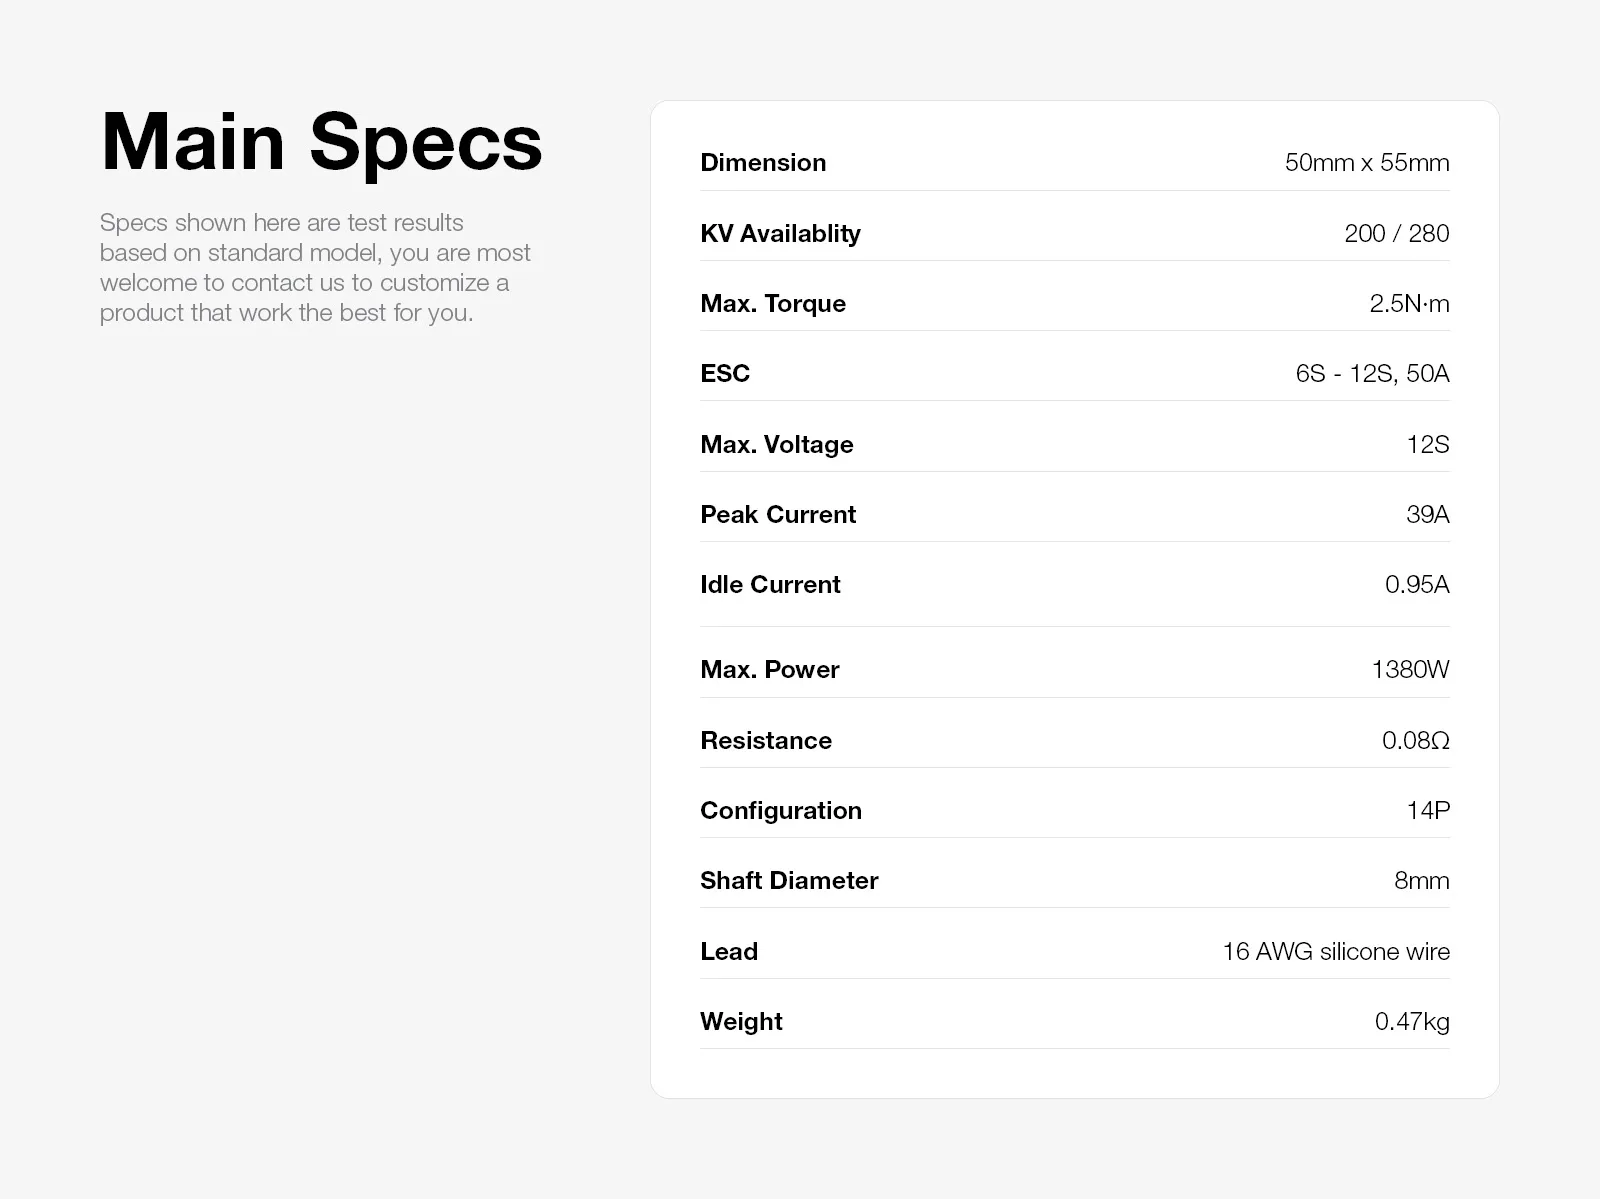Click the 6S - 12S, 50A value
This screenshot has width=1600, height=1199.
[1372, 373]
